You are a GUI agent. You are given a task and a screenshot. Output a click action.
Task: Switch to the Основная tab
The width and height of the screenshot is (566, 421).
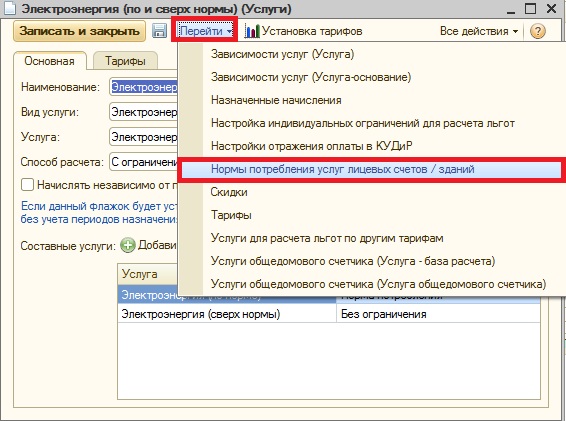point(50,61)
